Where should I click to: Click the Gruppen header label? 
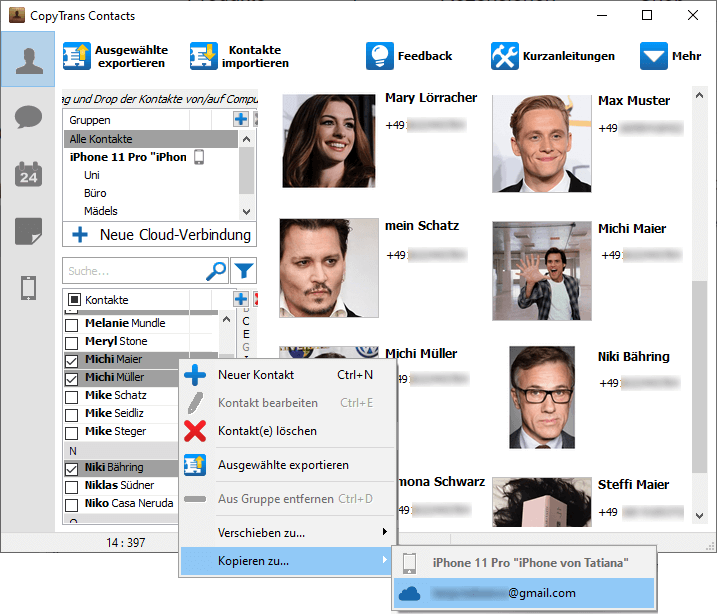(x=90, y=120)
